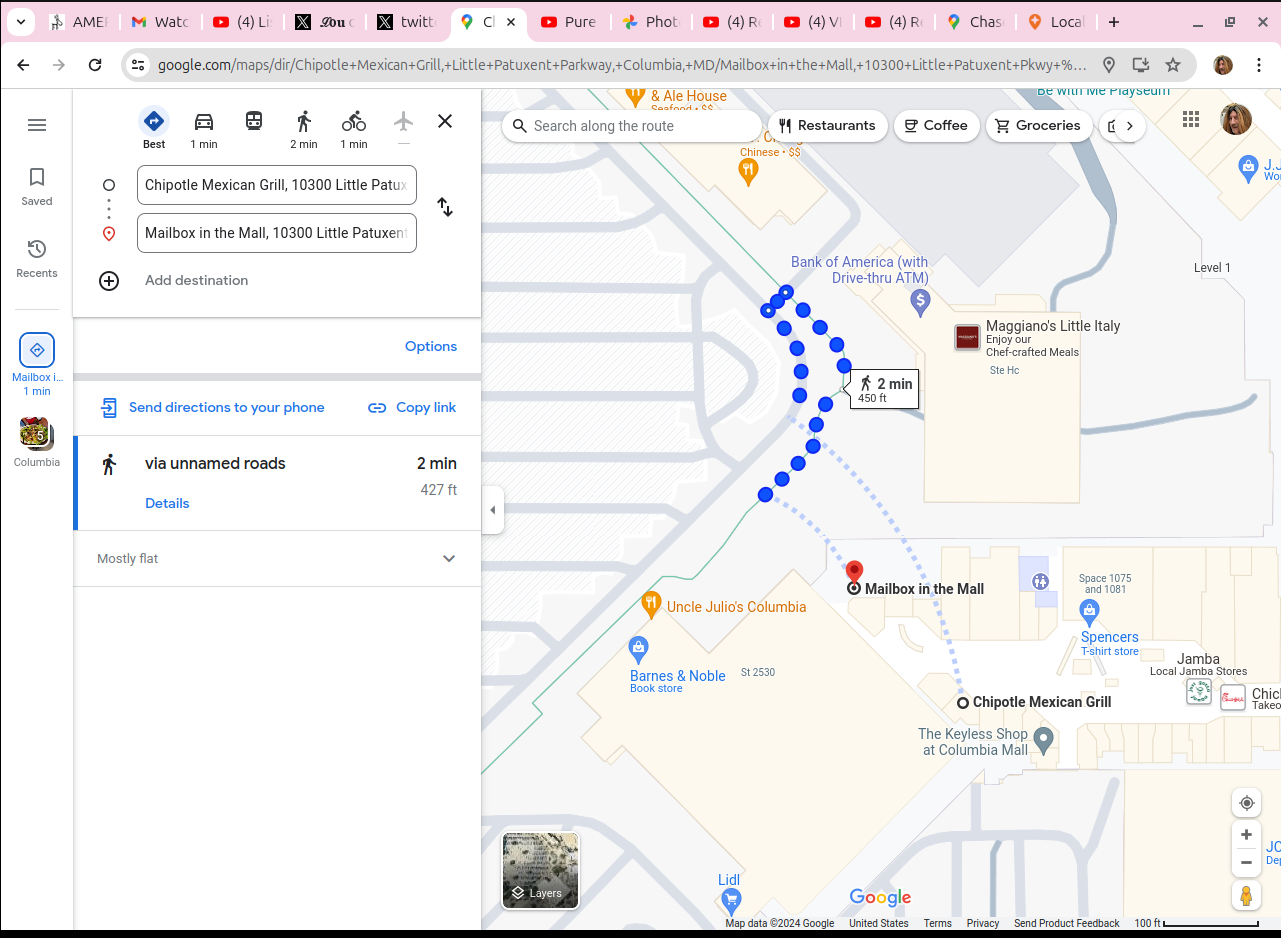This screenshot has width=1281, height=938.
Task: Switch to the Photos browser tab
Action: tap(650, 22)
